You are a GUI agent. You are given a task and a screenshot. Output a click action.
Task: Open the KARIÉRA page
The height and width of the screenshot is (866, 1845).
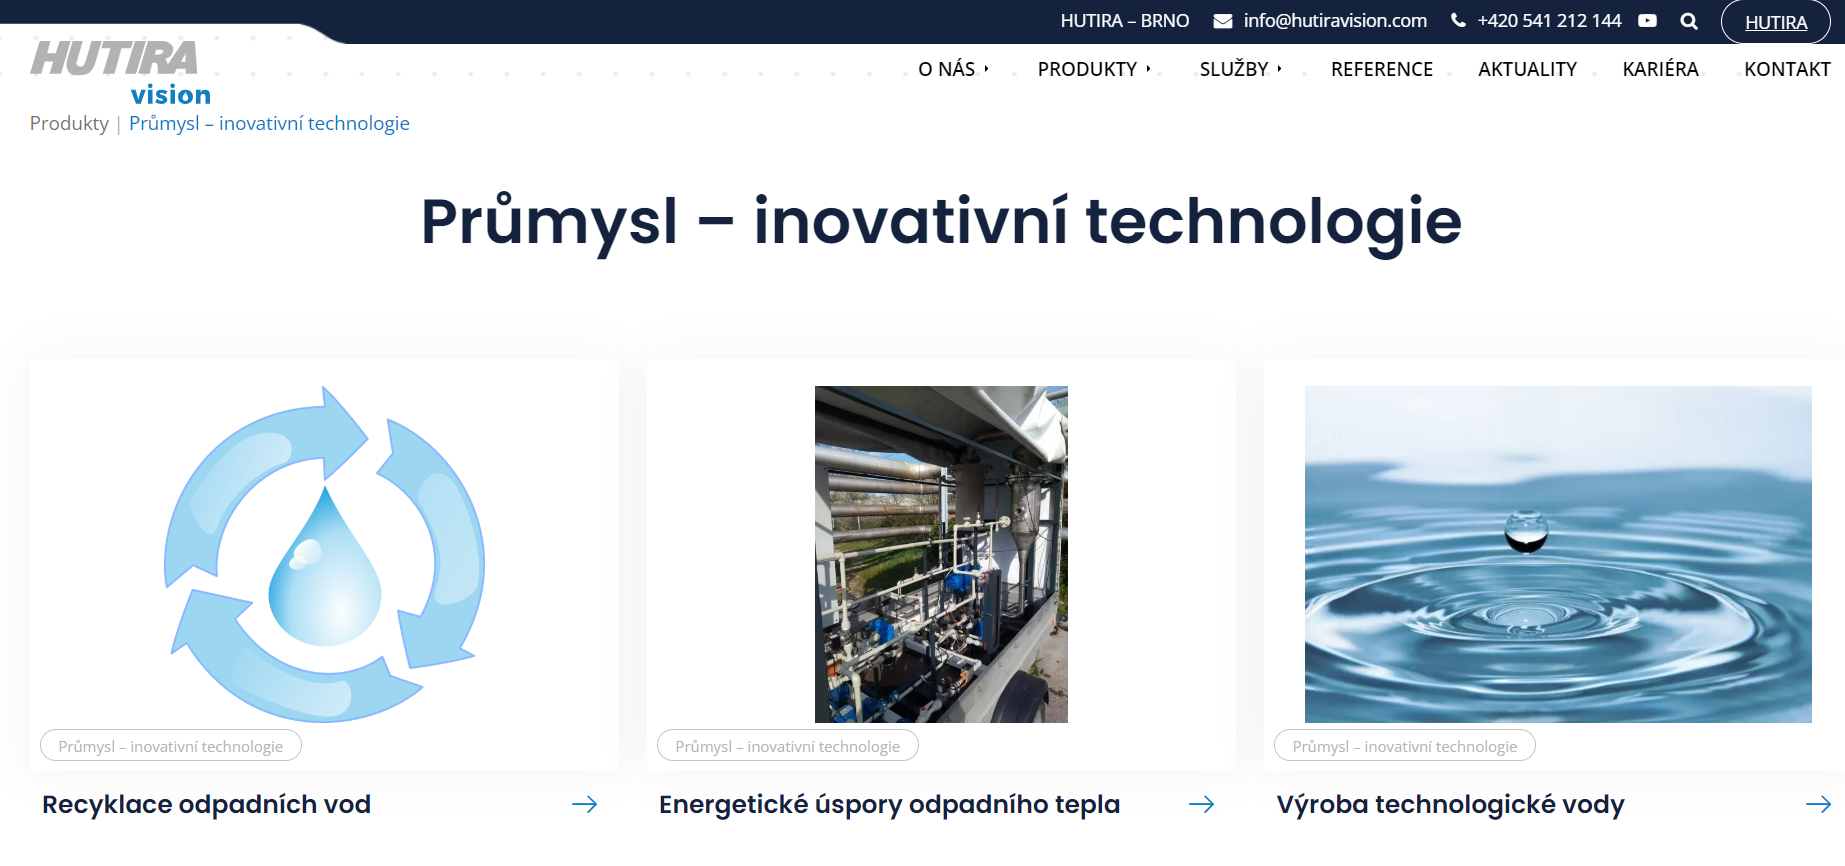(x=1660, y=69)
